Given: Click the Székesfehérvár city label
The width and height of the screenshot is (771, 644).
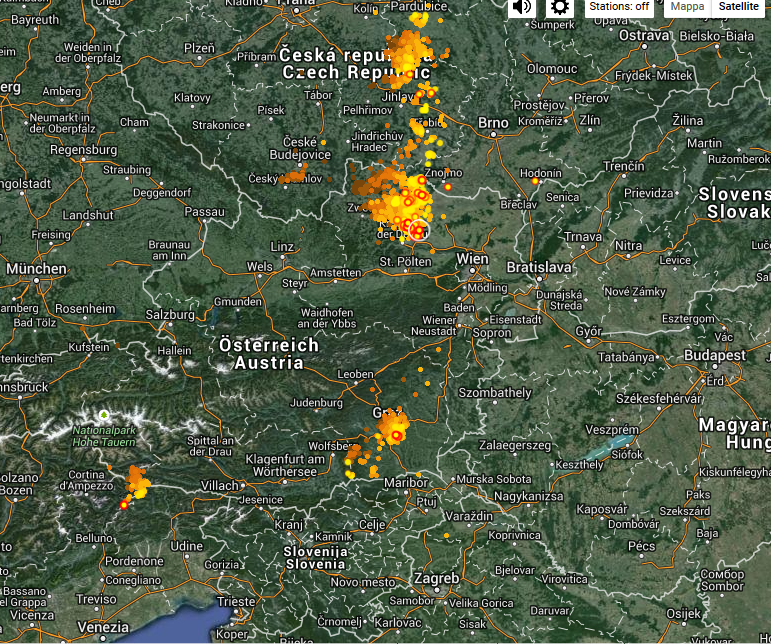Looking at the screenshot, I should point(658,399).
